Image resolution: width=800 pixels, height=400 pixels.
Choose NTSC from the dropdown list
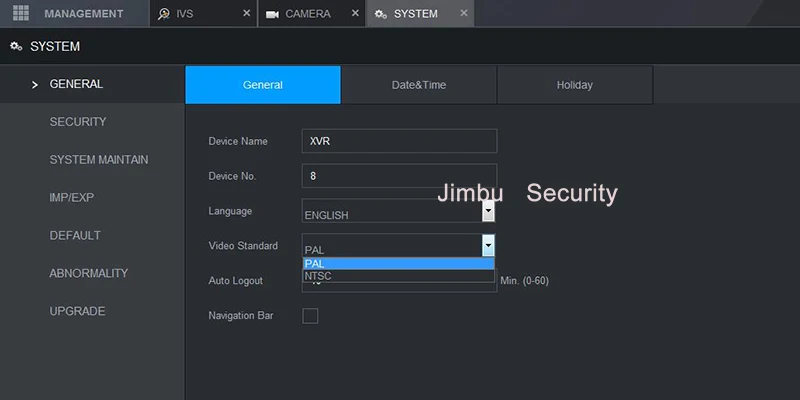pos(398,276)
